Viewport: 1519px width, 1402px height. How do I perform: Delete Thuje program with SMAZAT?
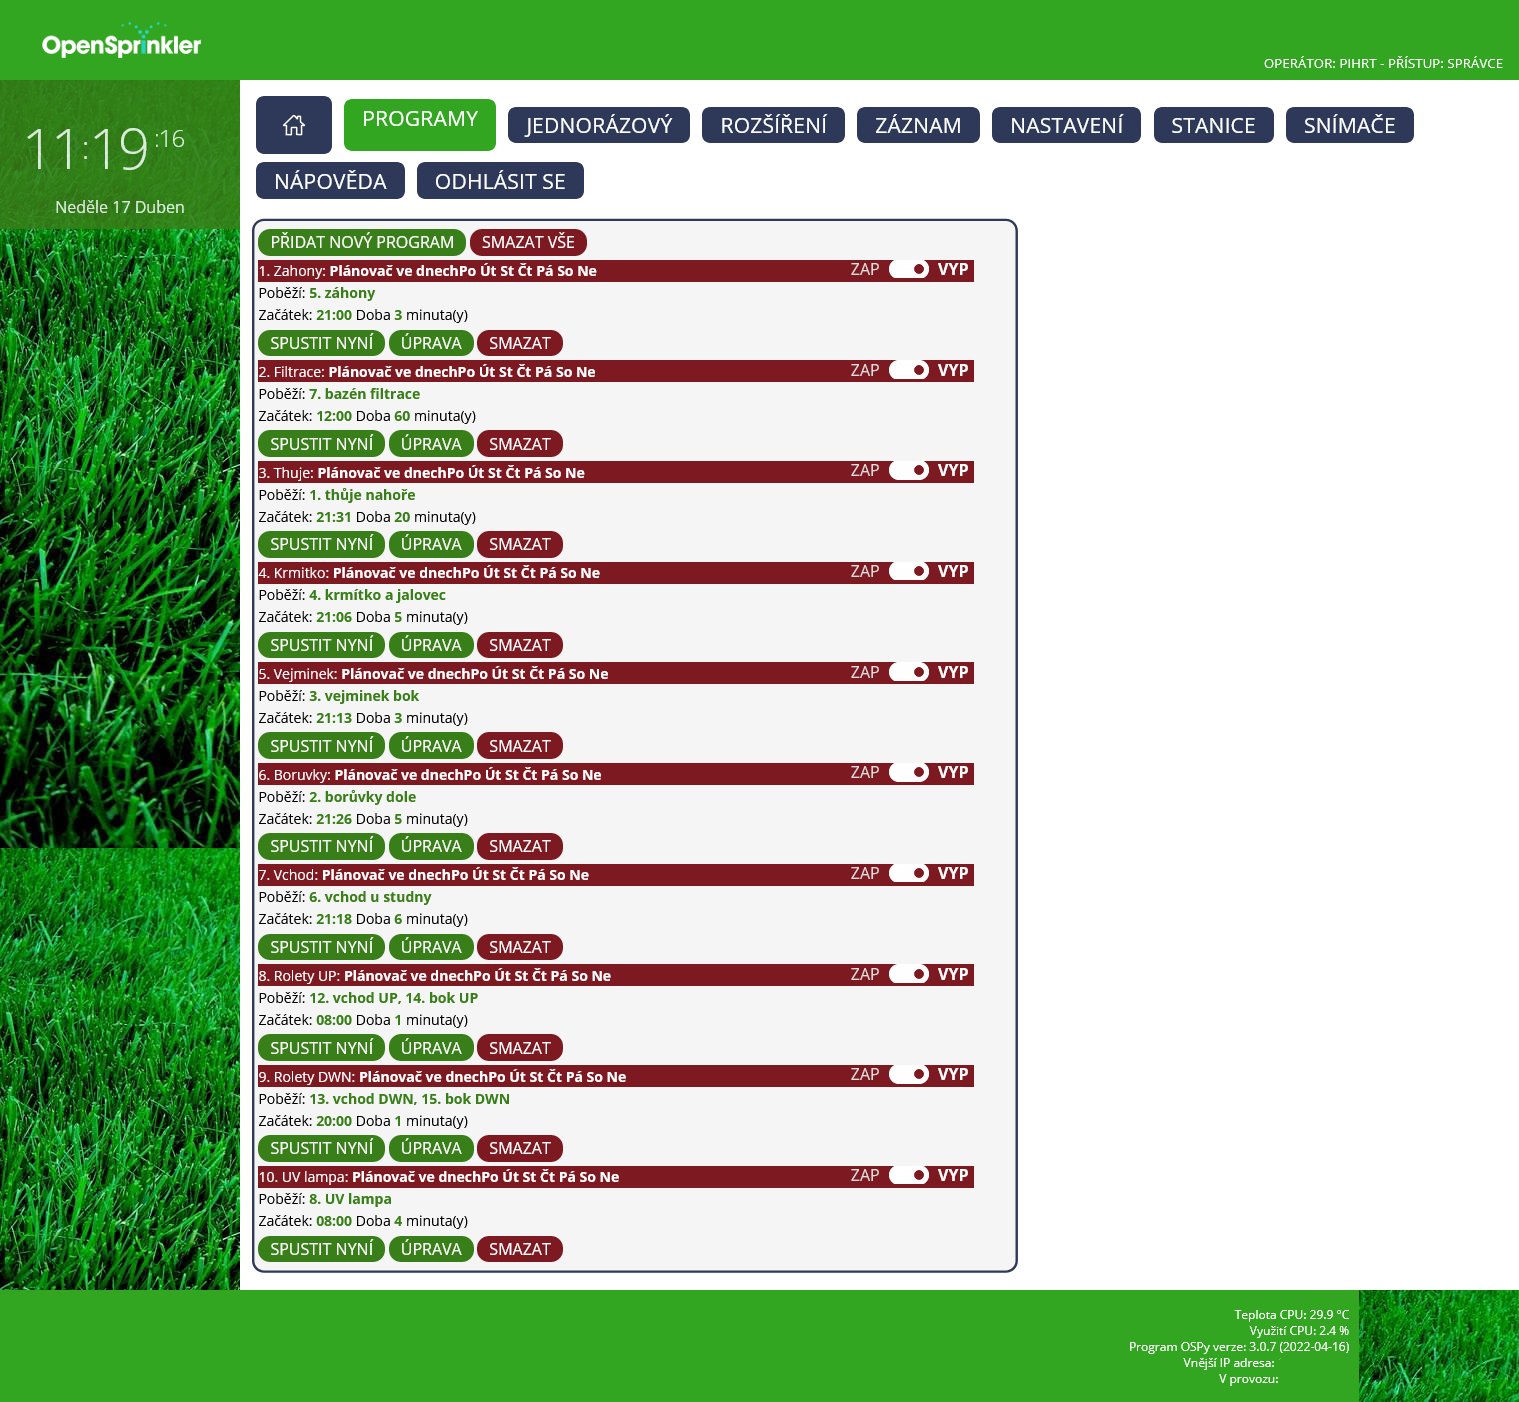(520, 544)
